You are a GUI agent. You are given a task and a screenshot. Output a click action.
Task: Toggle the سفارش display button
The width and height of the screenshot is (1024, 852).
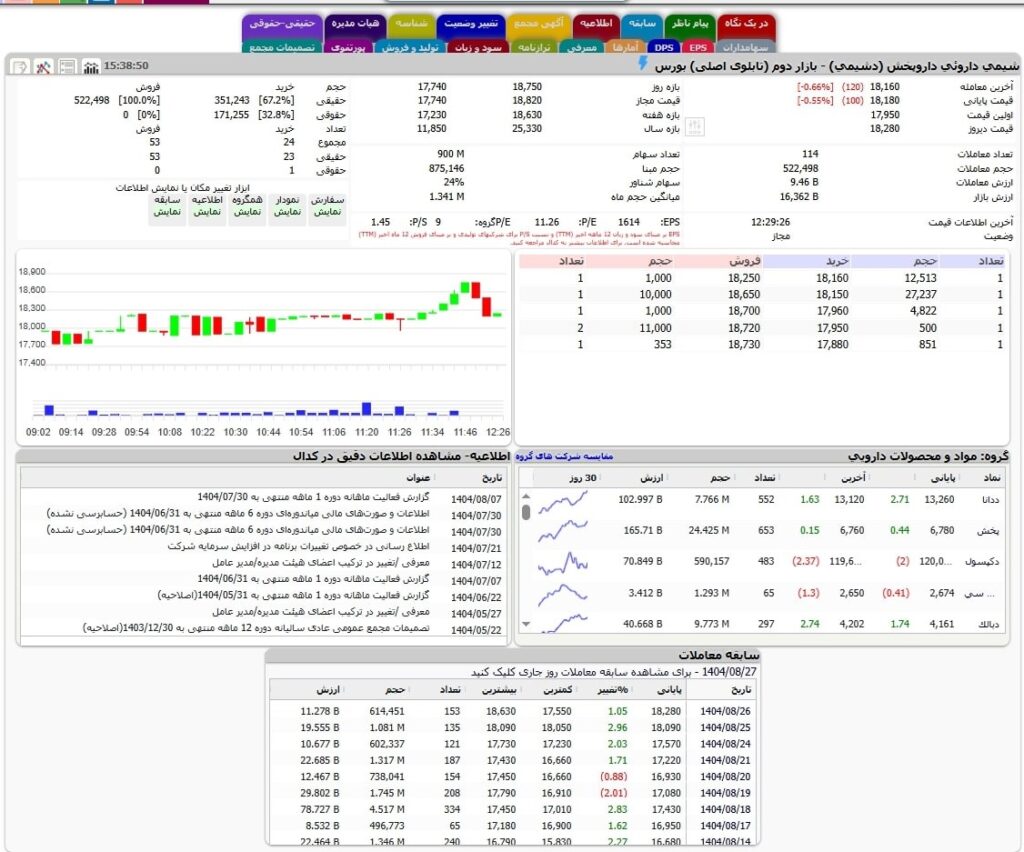(329, 206)
